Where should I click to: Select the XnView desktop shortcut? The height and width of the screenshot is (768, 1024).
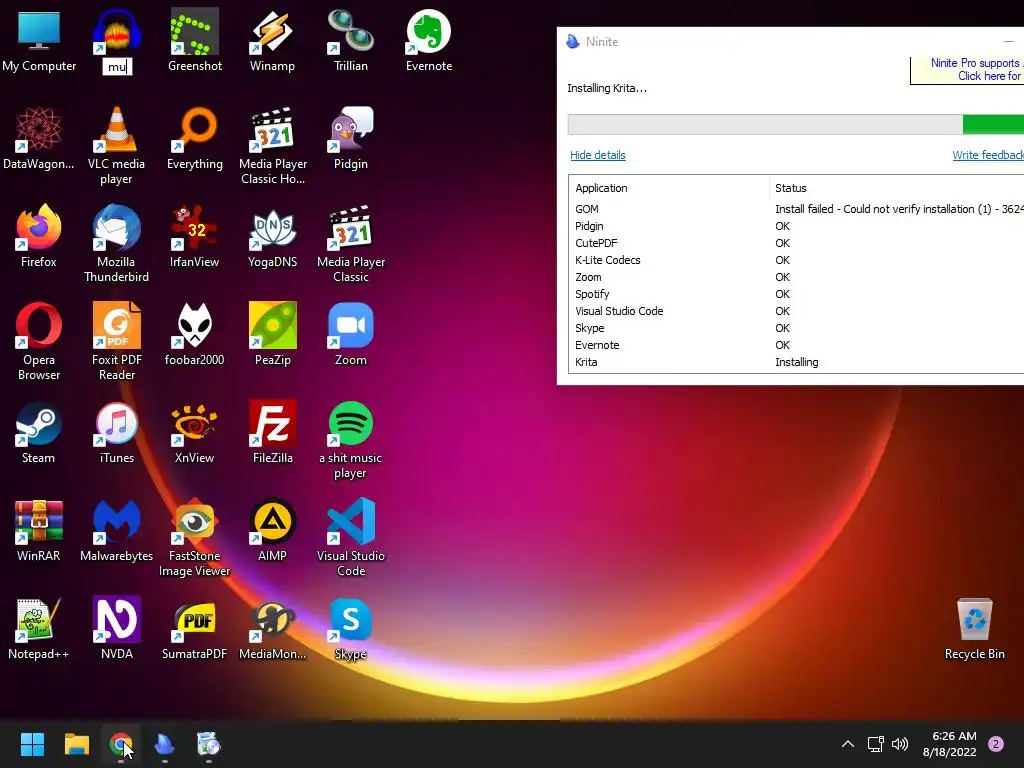point(195,432)
